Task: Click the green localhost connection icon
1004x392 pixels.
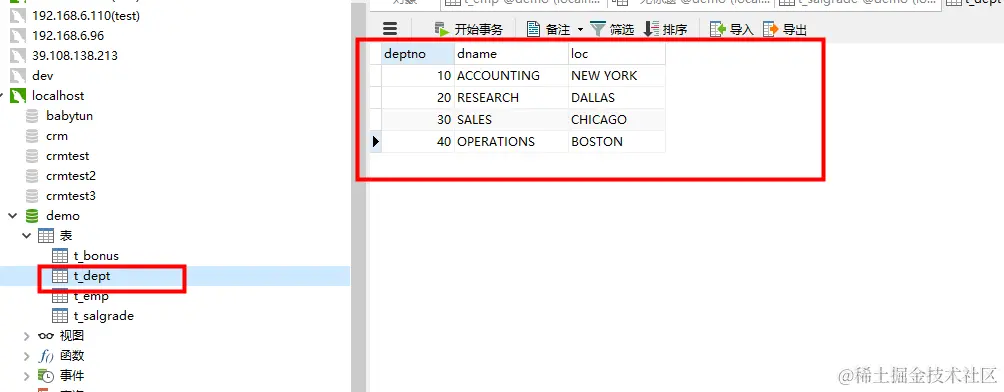Action: coord(17,95)
